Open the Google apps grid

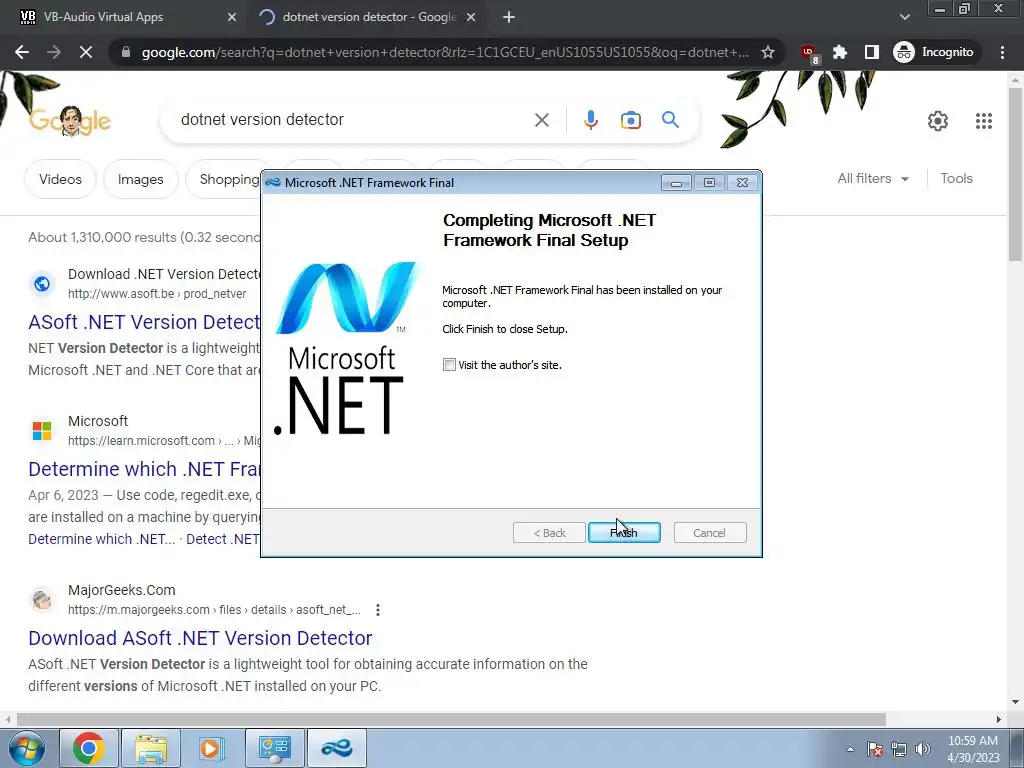[984, 121]
